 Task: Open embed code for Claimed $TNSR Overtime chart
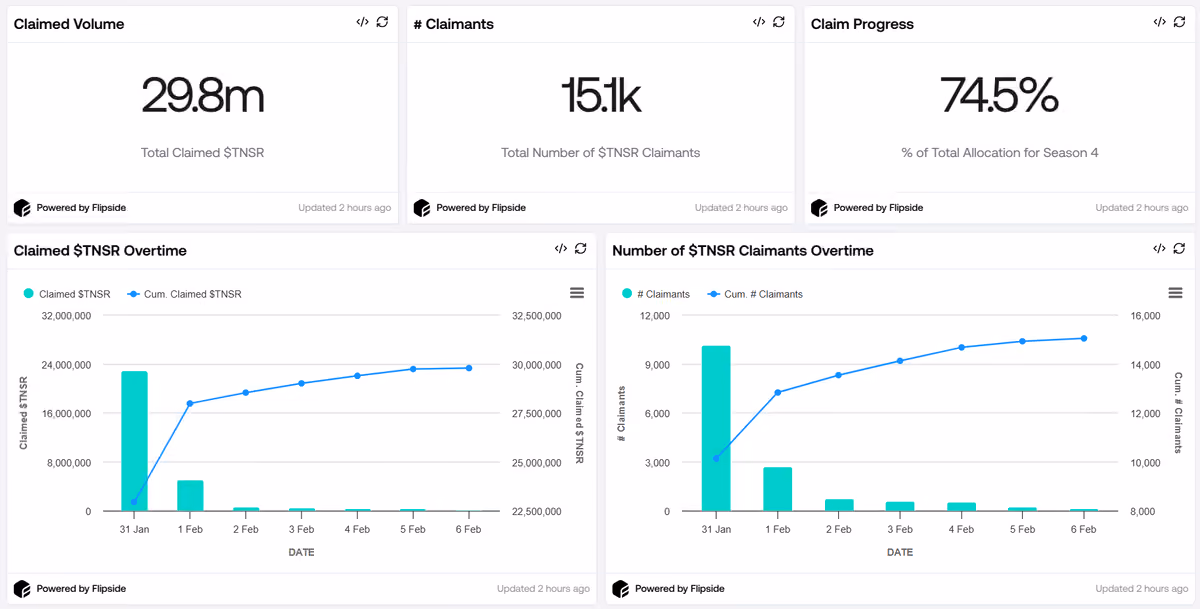tap(561, 249)
